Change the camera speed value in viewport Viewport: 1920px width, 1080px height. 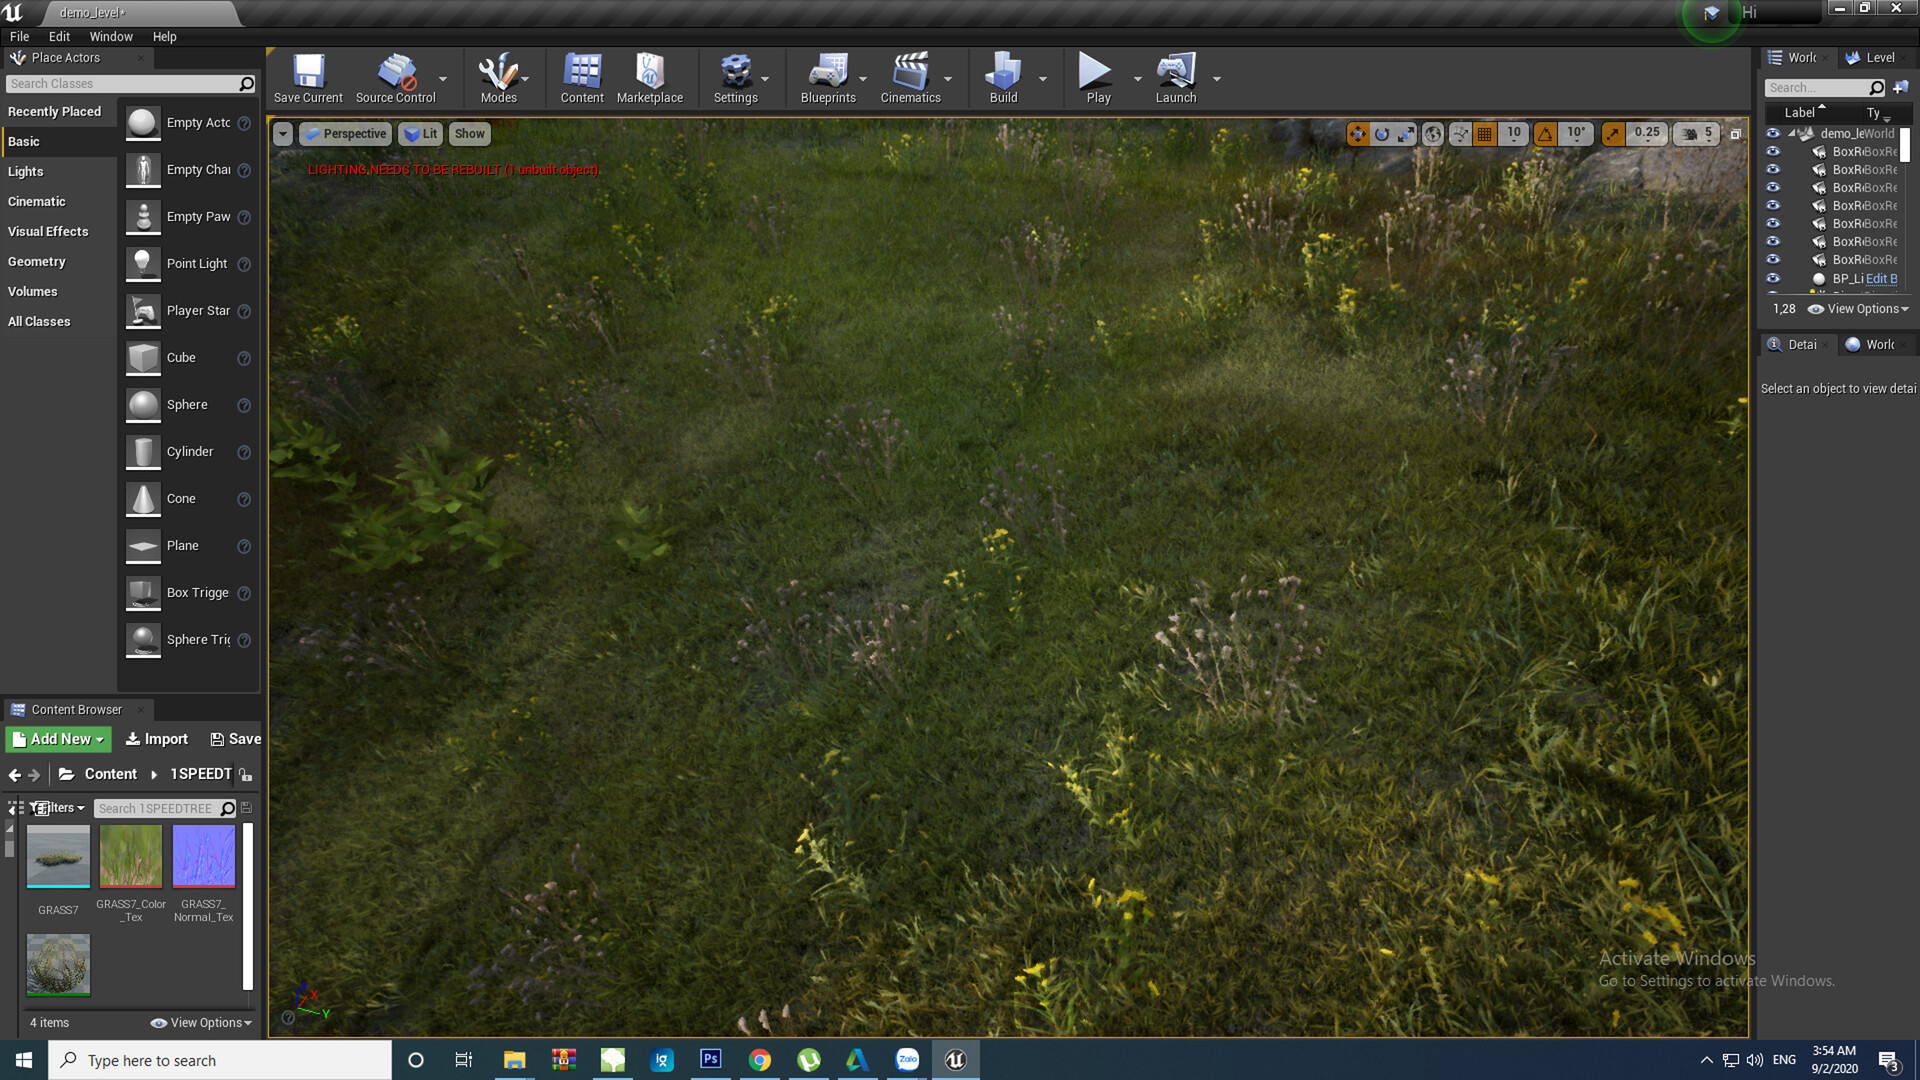[x=1696, y=133]
